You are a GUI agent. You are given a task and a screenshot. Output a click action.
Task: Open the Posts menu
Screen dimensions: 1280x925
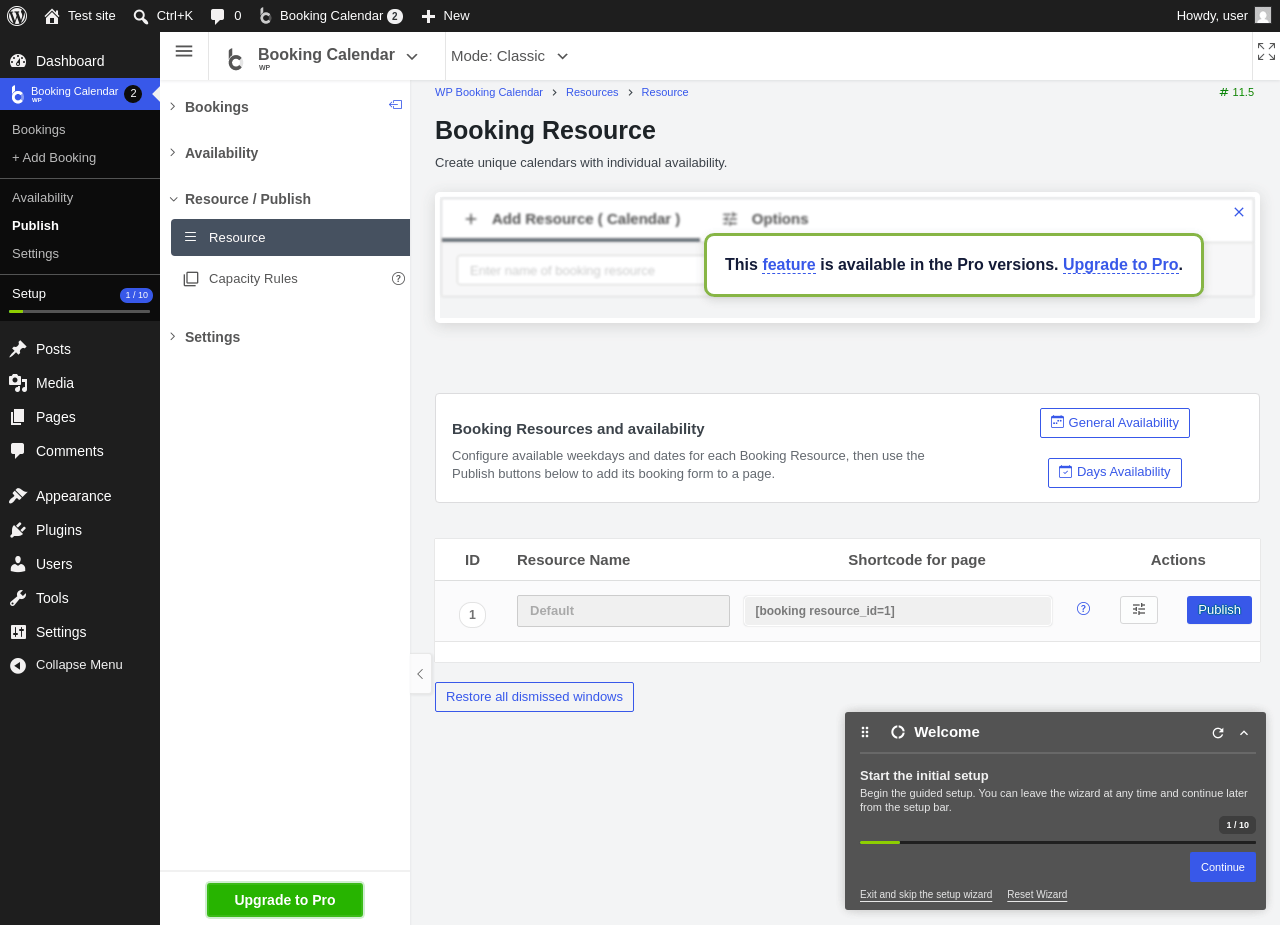(80, 349)
